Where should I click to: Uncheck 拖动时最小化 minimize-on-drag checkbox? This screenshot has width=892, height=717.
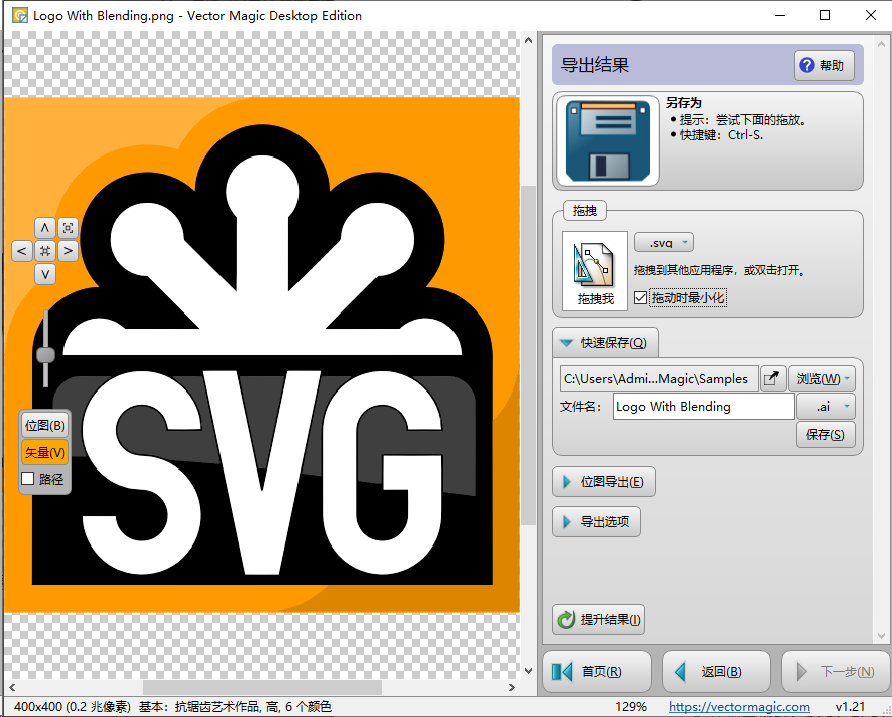tap(641, 298)
